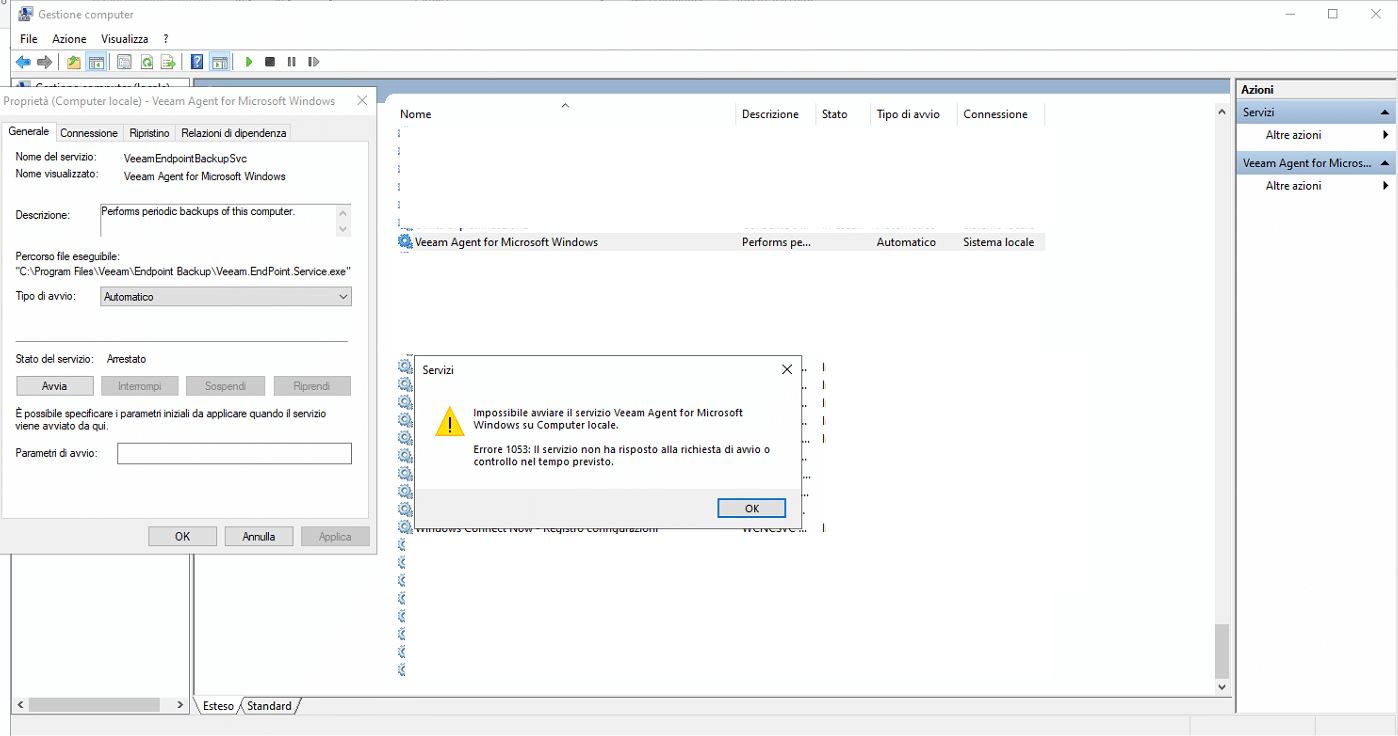Click the Gestione computer title bar app icon
The image size is (1398, 736).
click(24, 14)
